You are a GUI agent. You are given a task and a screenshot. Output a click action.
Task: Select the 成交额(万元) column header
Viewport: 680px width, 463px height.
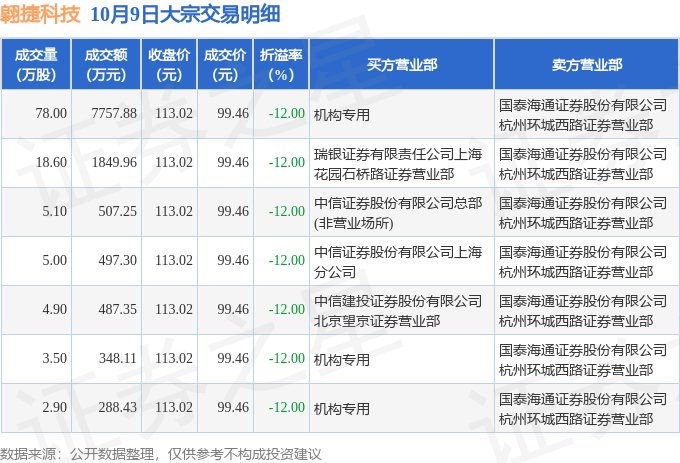[x=106, y=65]
